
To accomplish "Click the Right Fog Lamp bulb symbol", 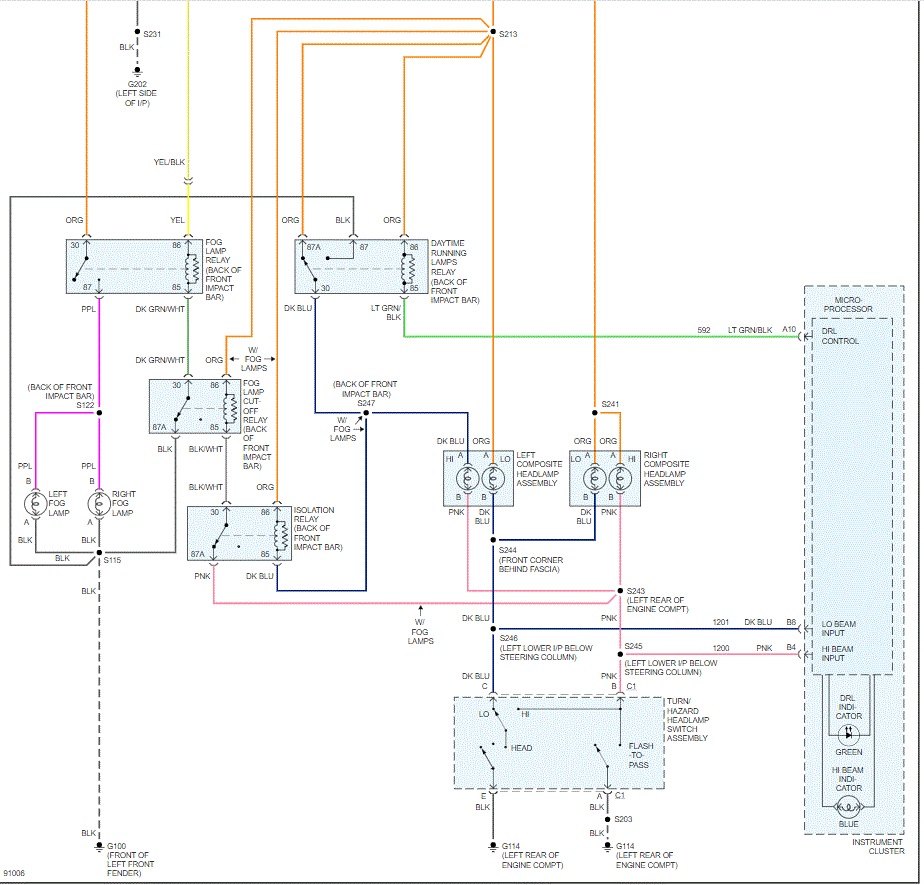I will pyautogui.click(x=99, y=504).
